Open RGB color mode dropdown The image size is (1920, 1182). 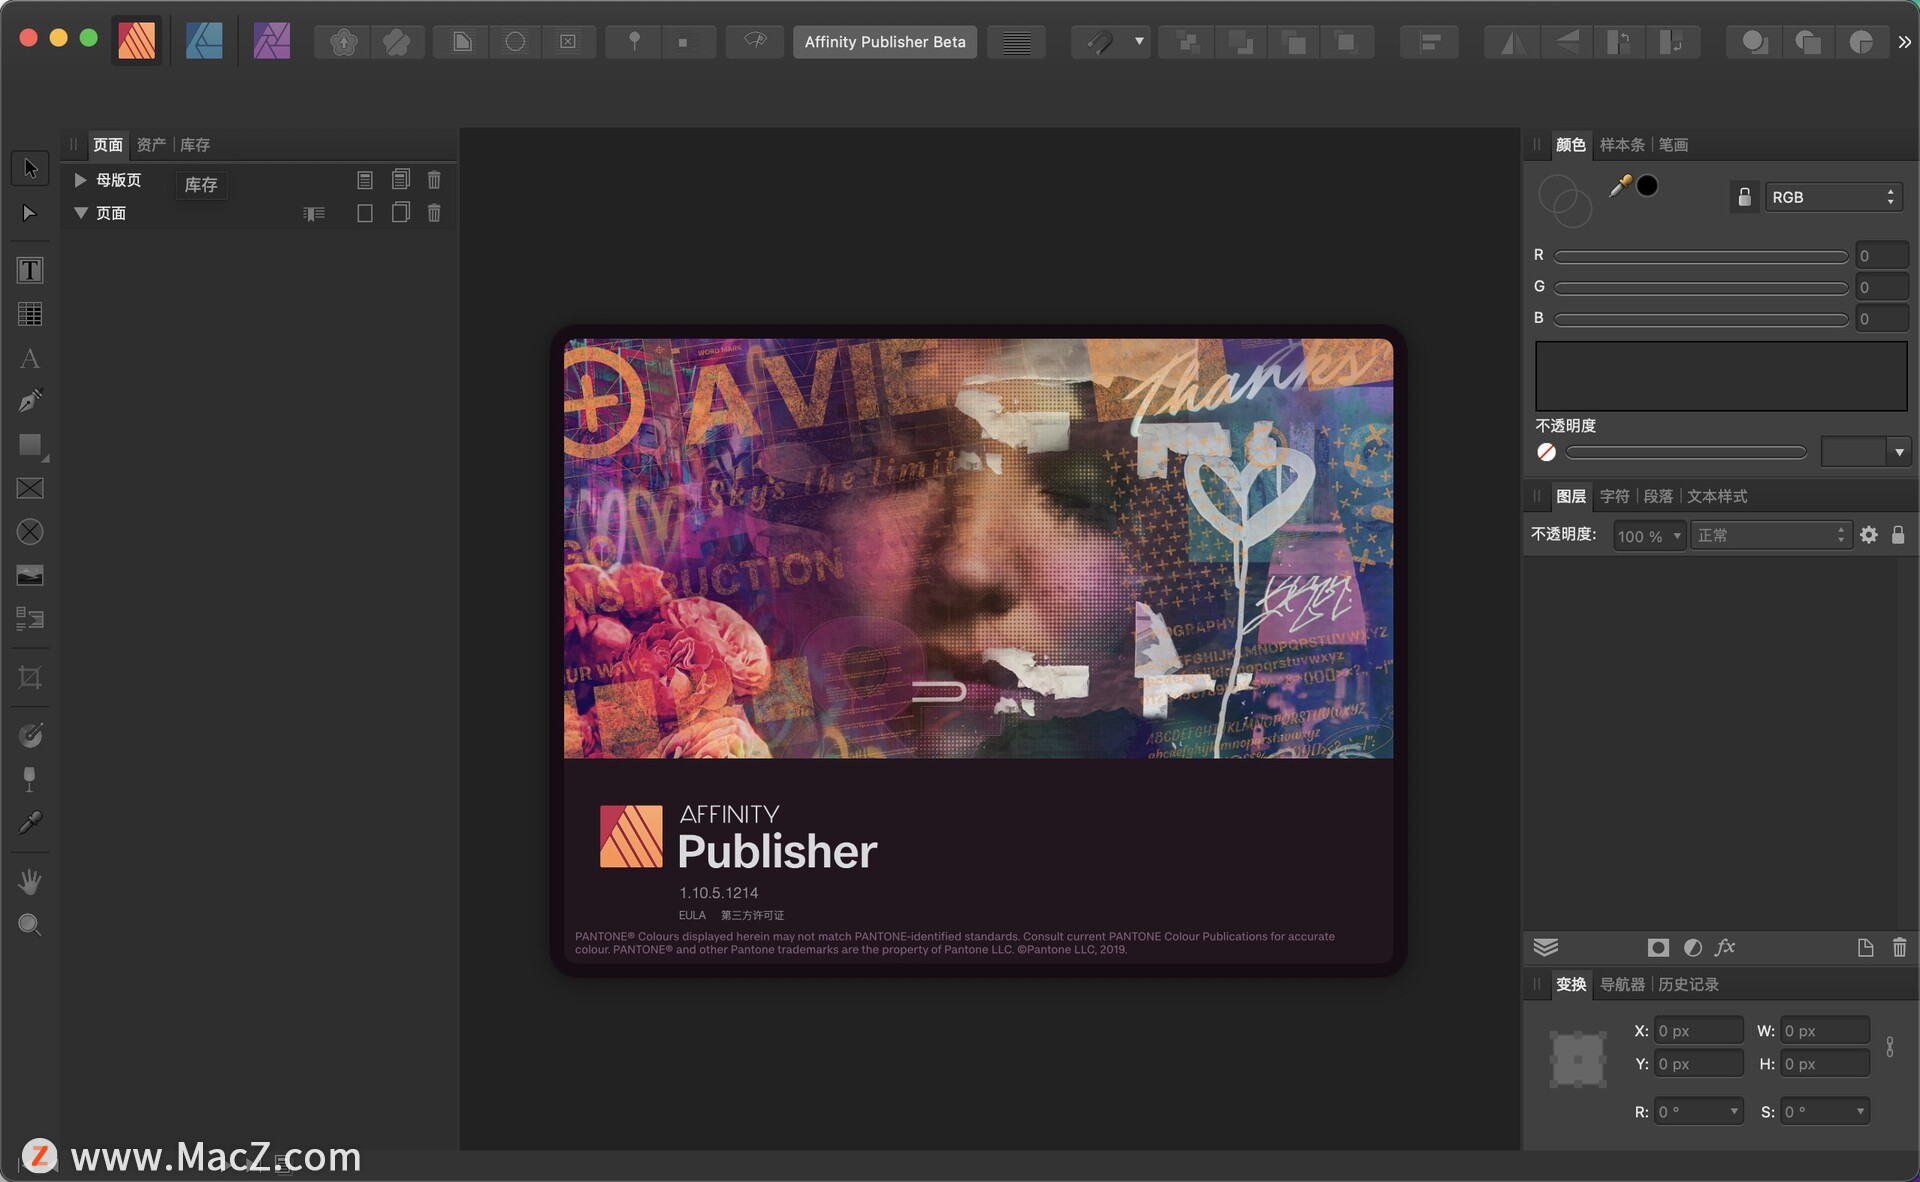[1831, 196]
